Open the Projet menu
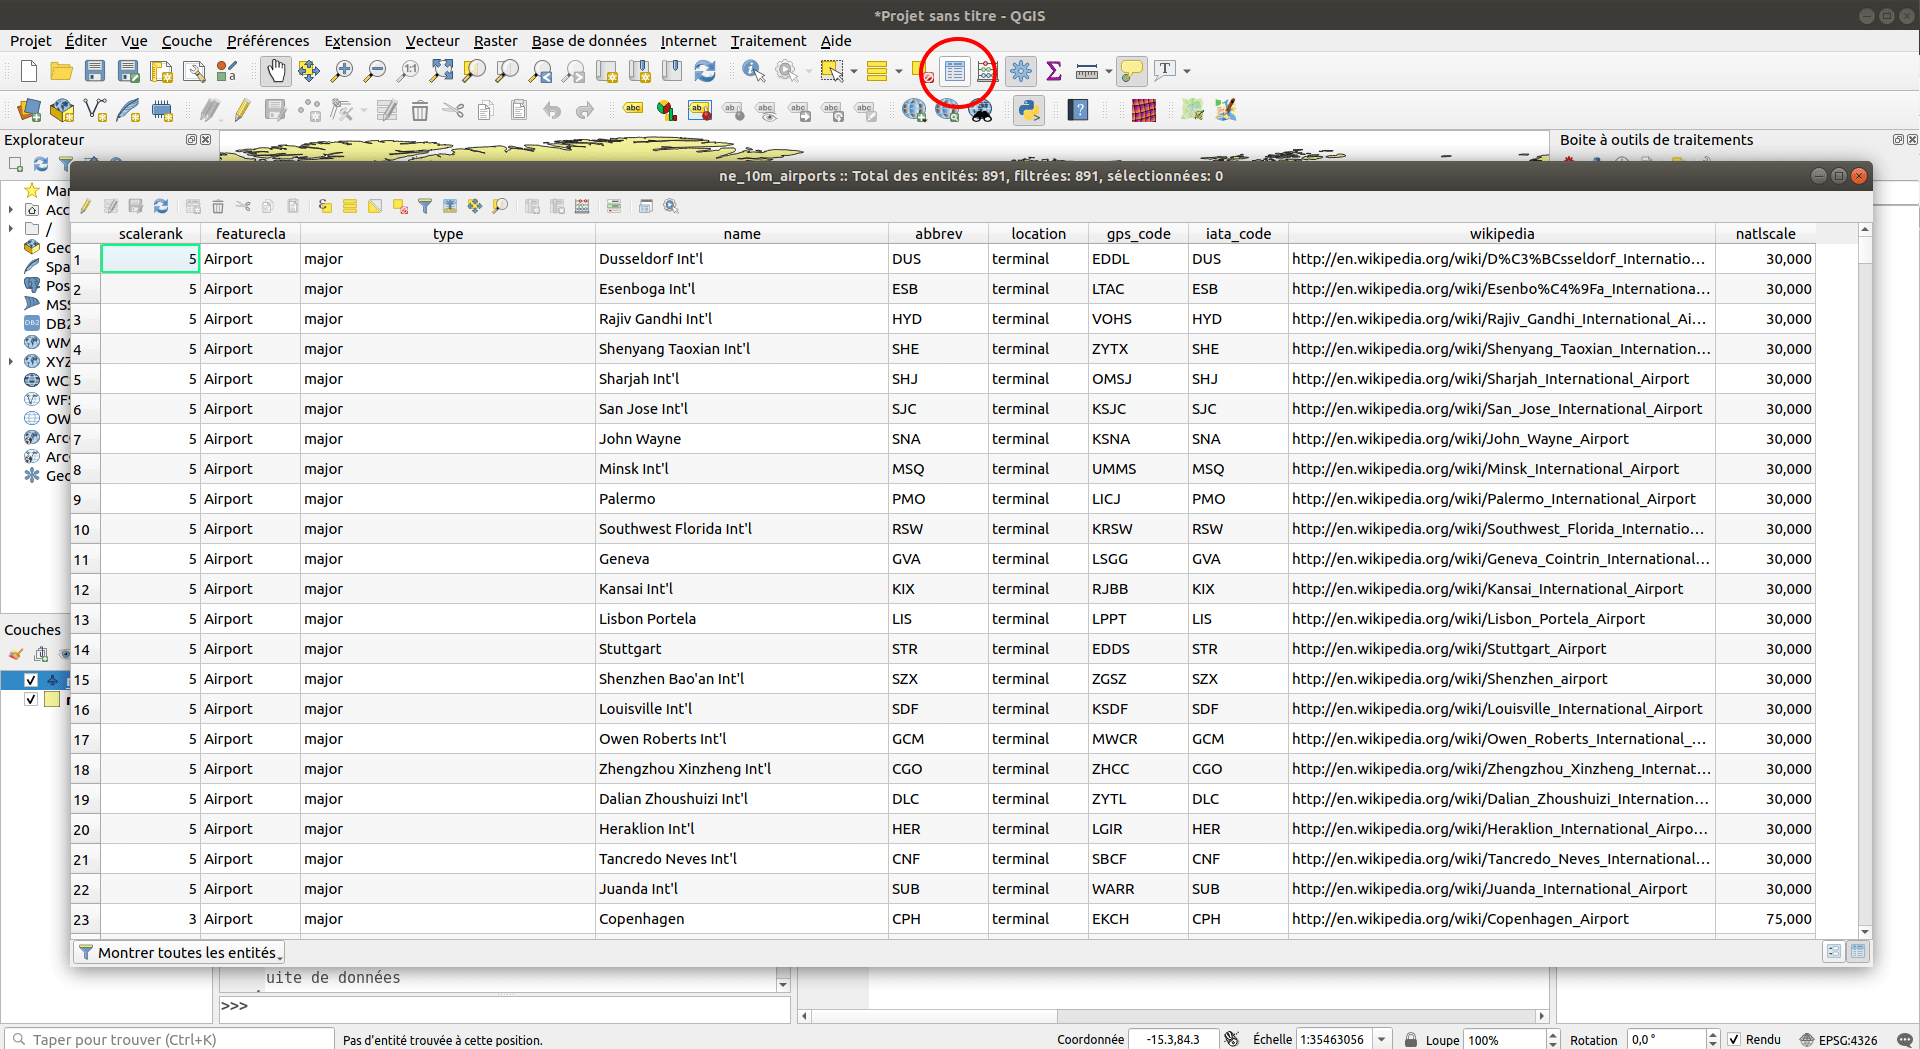Image resolution: width=1920 pixels, height=1049 pixels. pos(30,41)
